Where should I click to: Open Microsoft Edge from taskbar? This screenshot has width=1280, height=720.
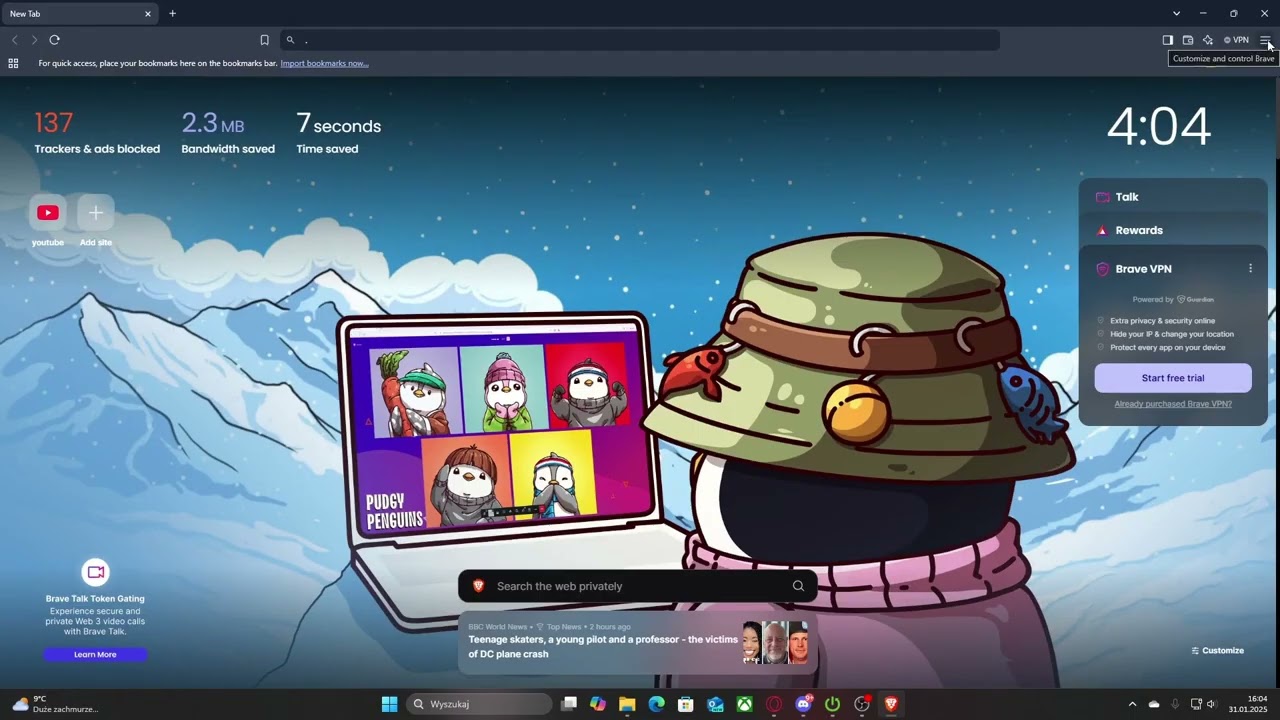coord(656,704)
